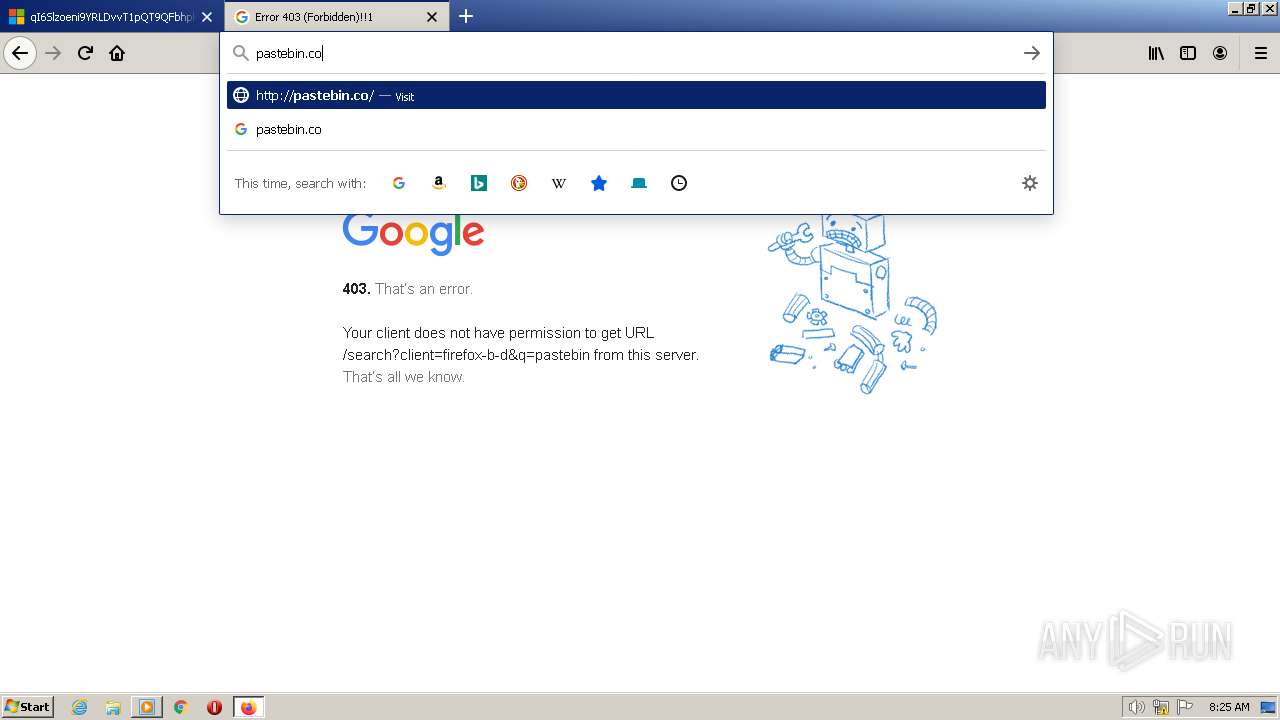Open search settings gear
1280x720 pixels.
(x=1030, y=183)
